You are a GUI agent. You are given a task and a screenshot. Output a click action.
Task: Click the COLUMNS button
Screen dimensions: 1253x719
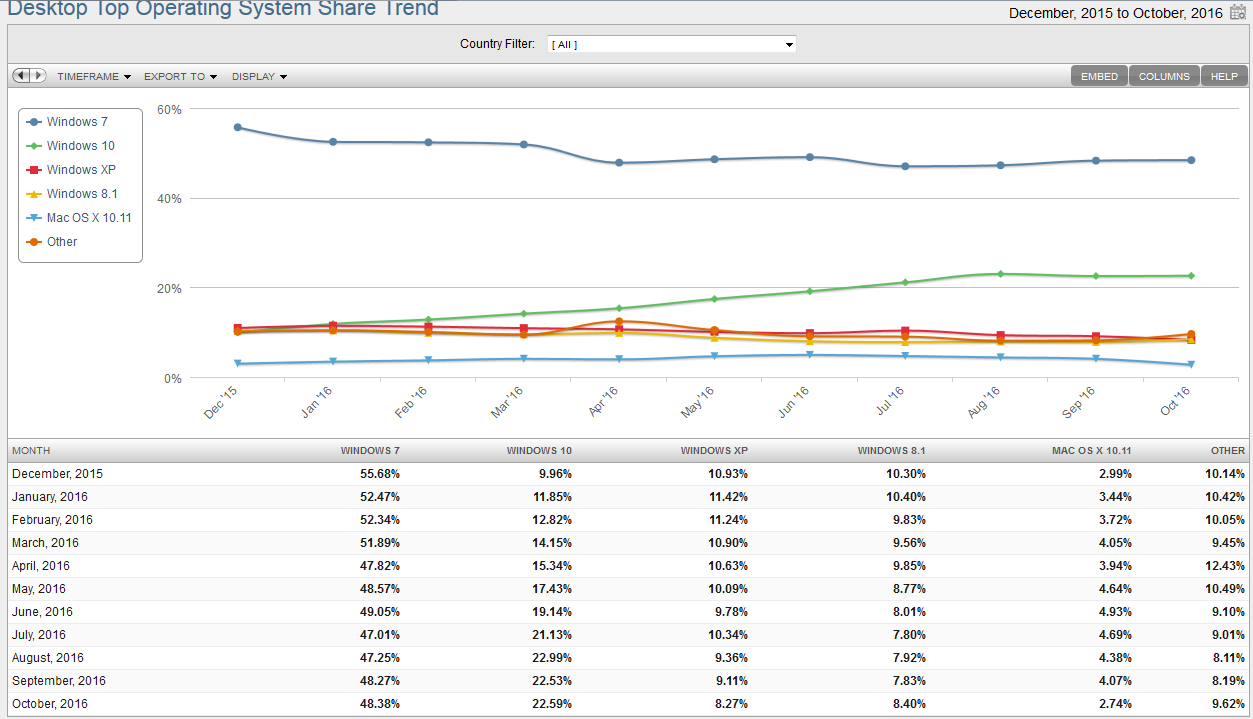tap(1164, 76)
